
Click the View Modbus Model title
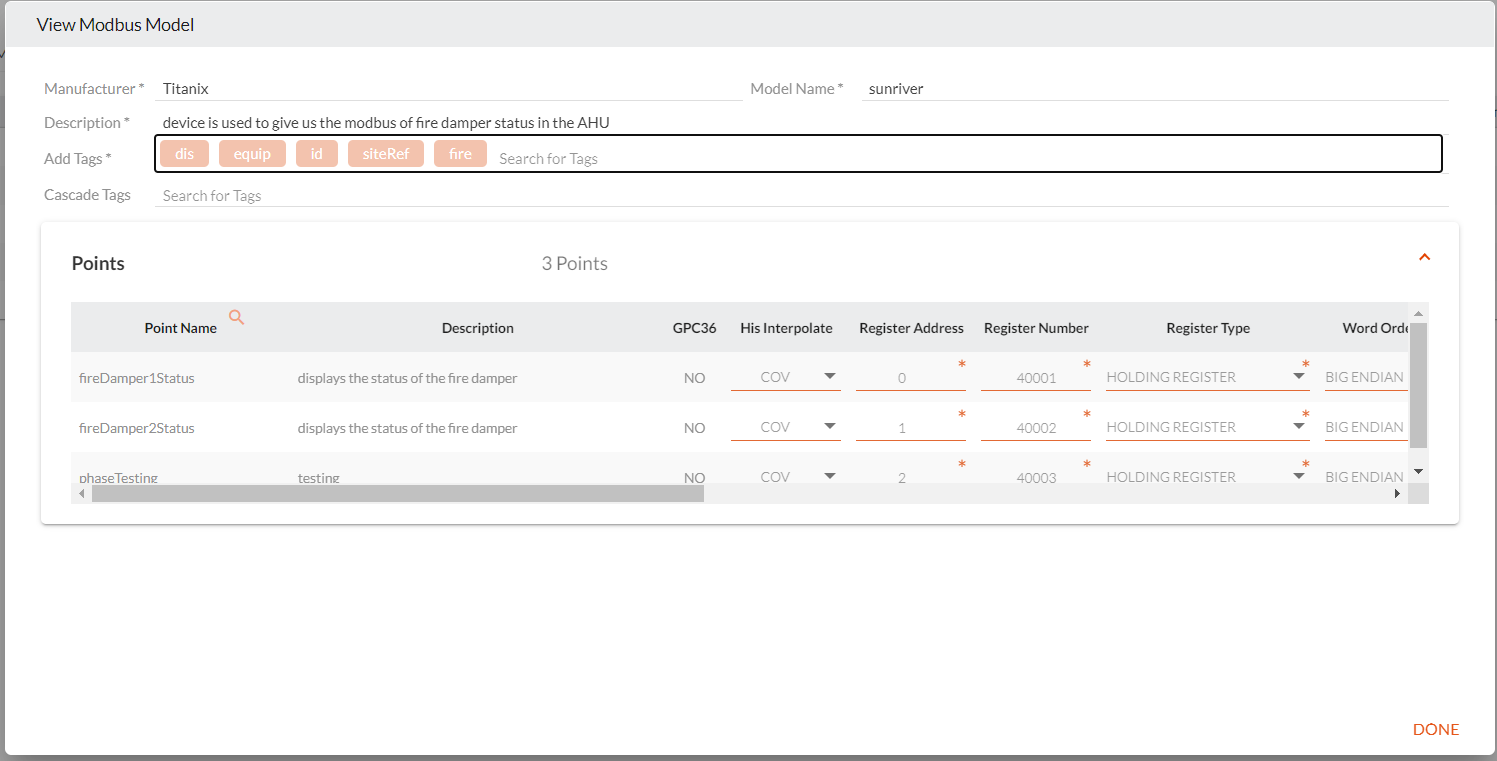pos(115,24)
